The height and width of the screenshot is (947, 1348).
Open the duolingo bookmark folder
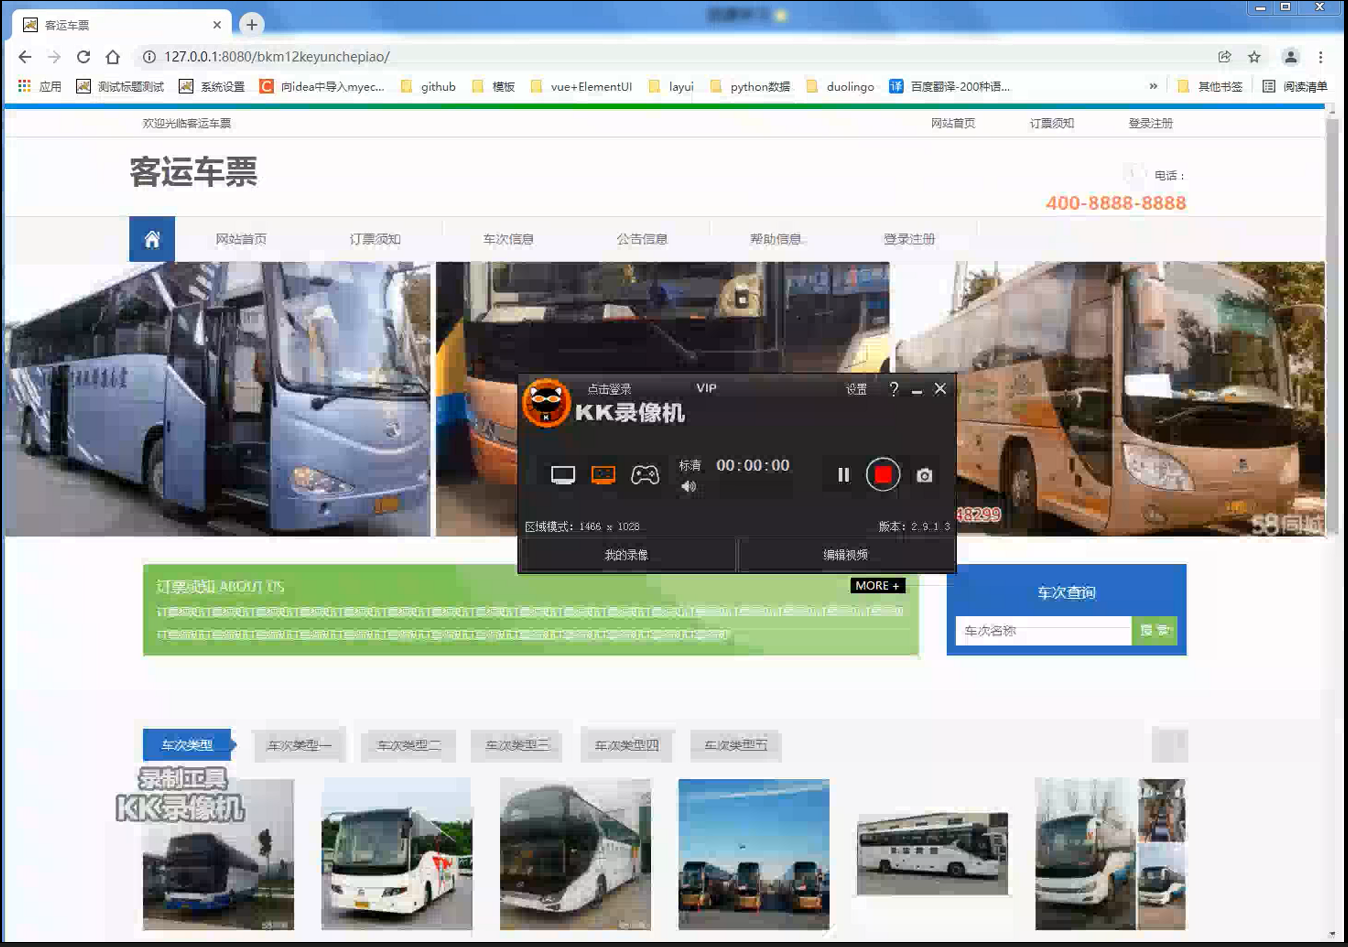[840, 87]
